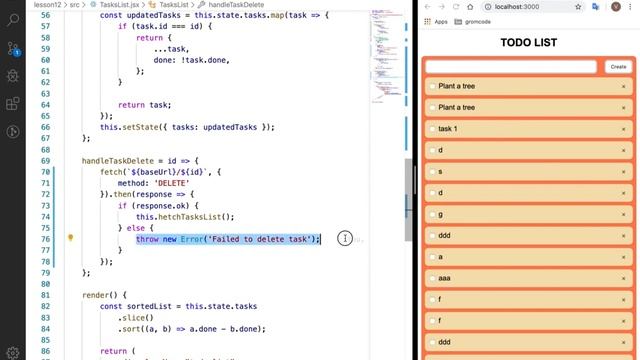
Task: Click the editor vertical scrollbar thumb
Action: (408, 200)
